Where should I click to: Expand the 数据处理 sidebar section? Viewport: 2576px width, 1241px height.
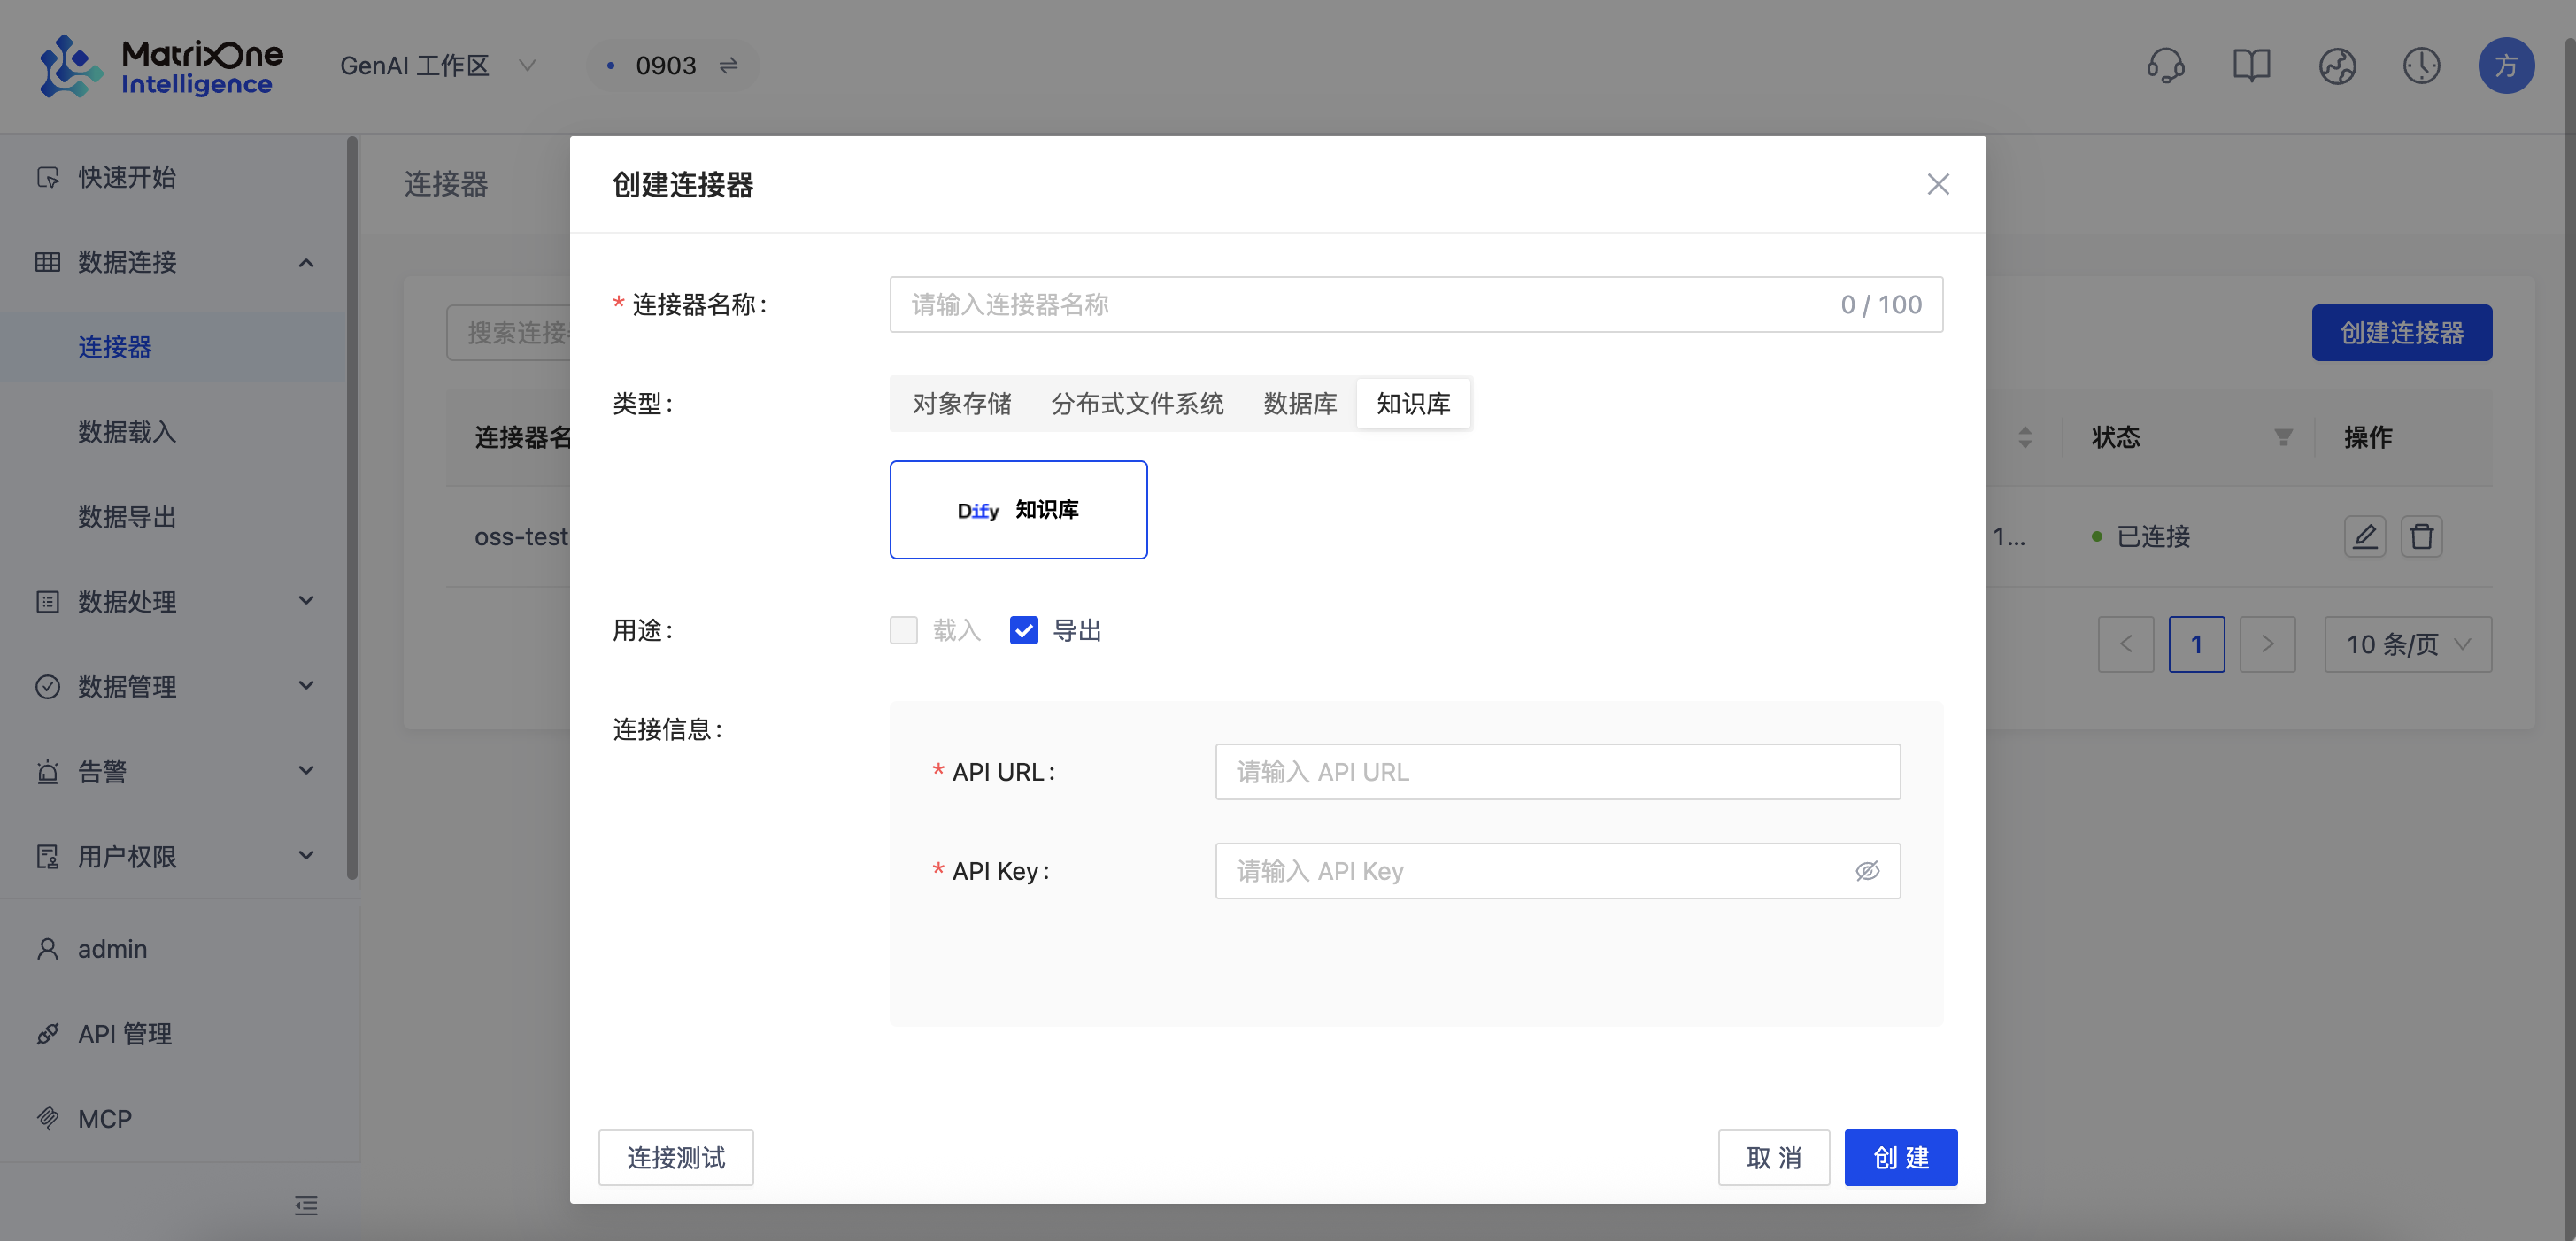pyautogui.click(x=175, y=601)
